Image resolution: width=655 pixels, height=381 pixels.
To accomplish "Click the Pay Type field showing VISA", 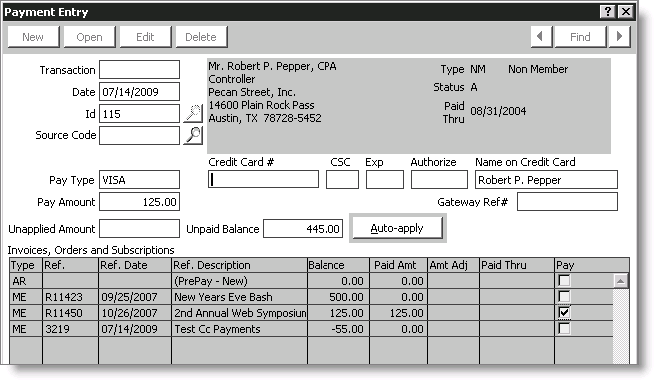I will pos(140,180).
